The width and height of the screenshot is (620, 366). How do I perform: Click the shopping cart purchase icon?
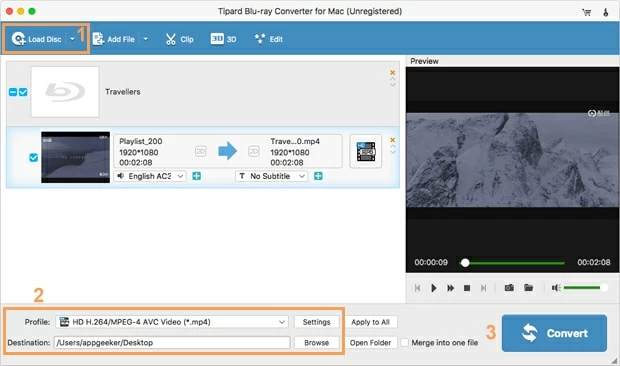(587, 12)
